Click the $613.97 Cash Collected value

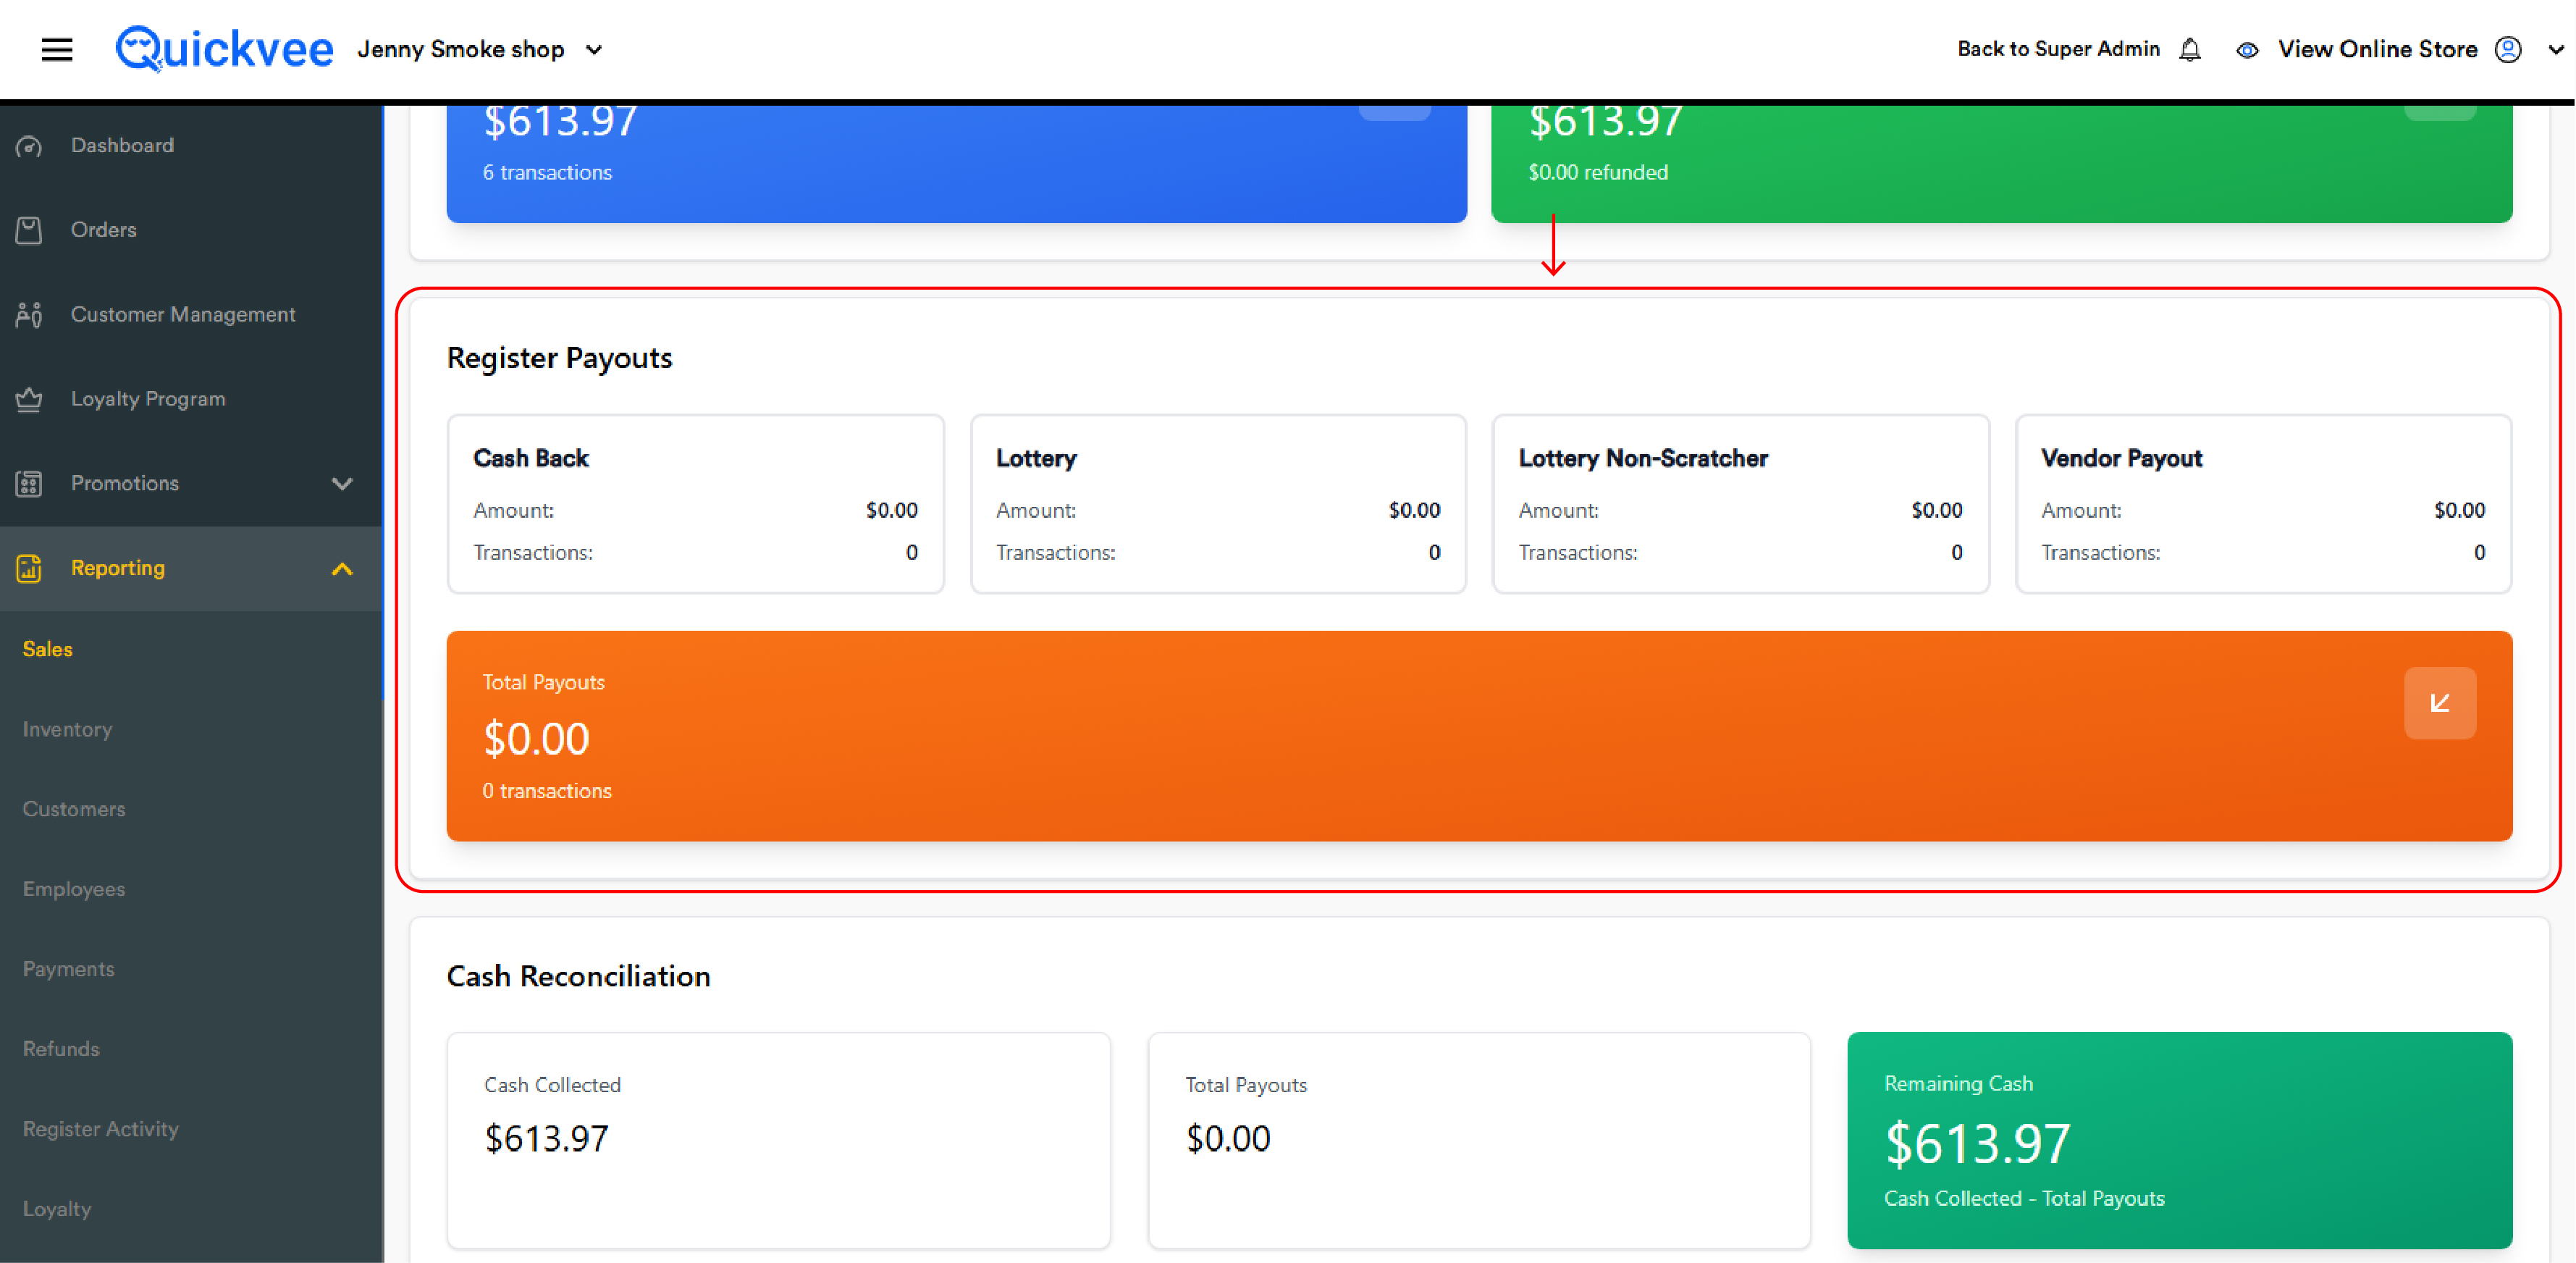(x=546, y=1139)
